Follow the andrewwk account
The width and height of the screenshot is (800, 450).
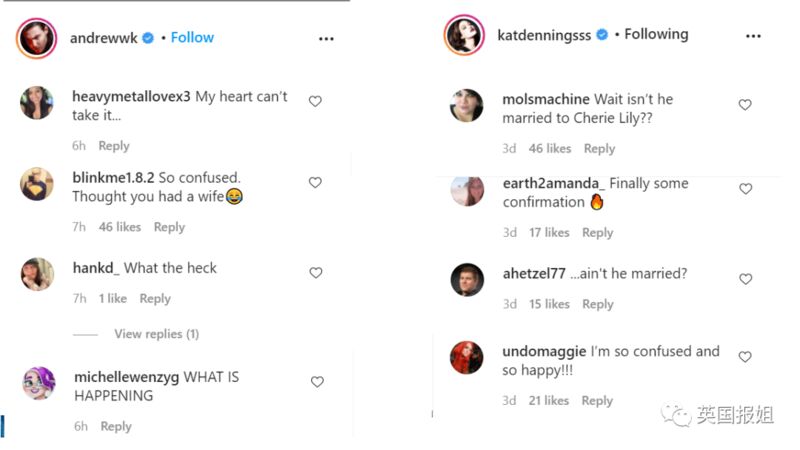pos(192,37)
